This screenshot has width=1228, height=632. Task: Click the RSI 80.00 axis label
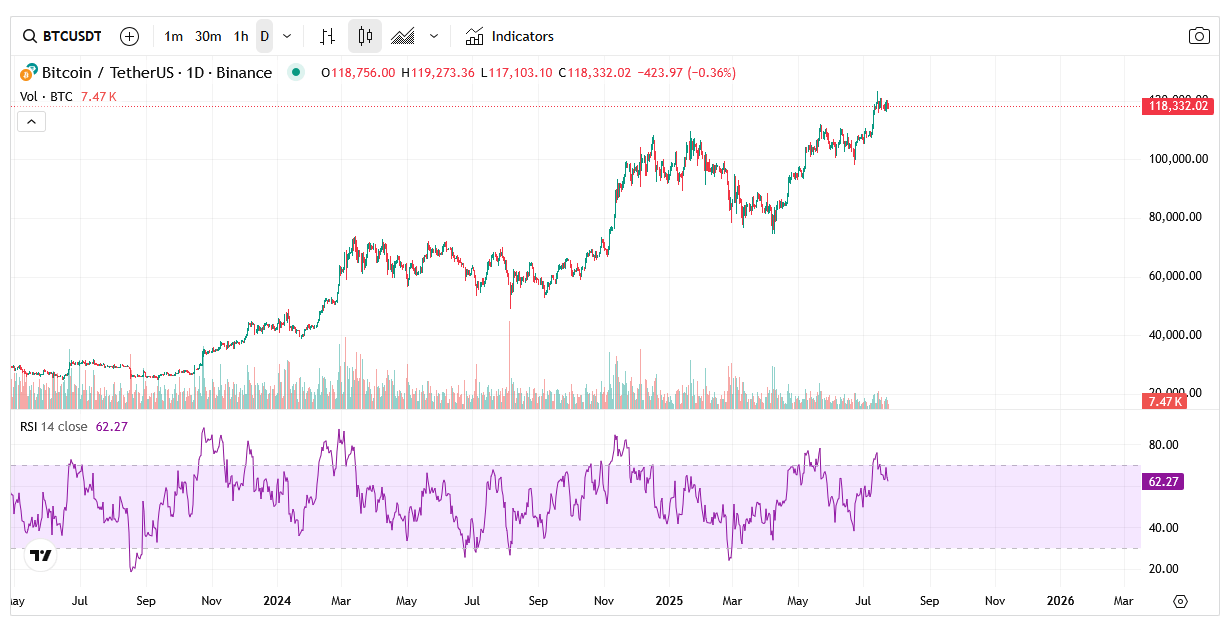coord(1163,445)
